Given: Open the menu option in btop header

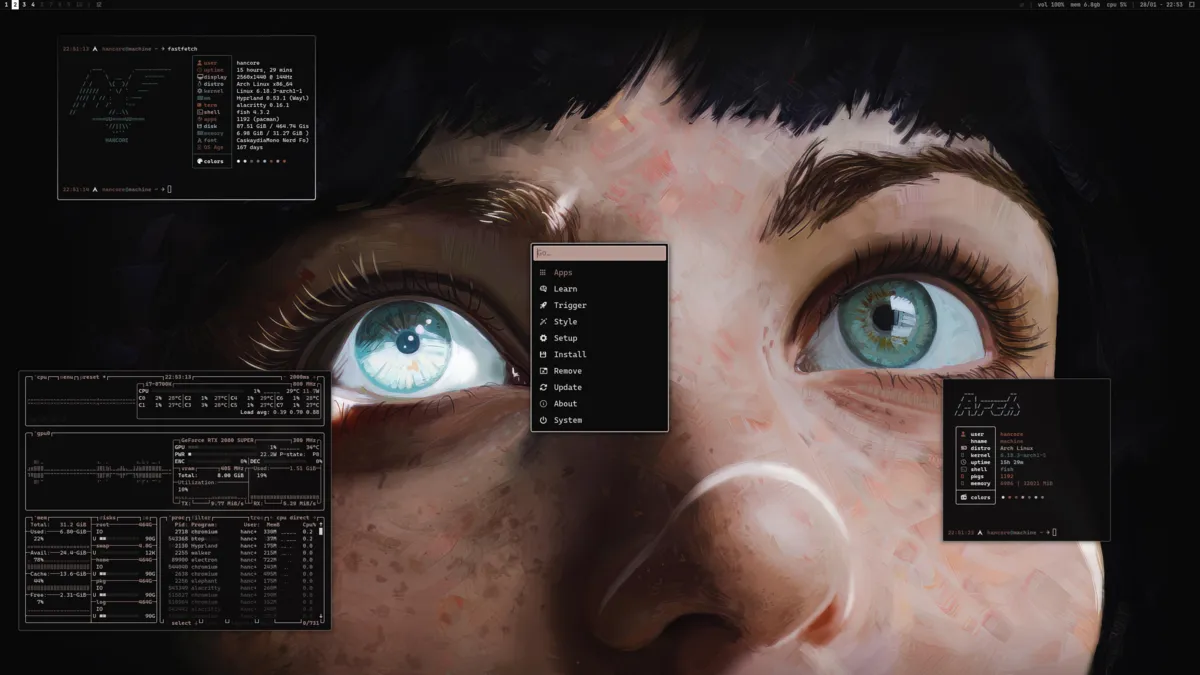Looking at the screenshot, I should 66,377.
